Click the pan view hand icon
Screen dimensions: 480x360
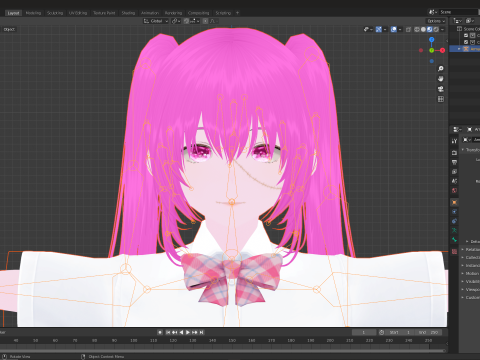click(441, 79)
